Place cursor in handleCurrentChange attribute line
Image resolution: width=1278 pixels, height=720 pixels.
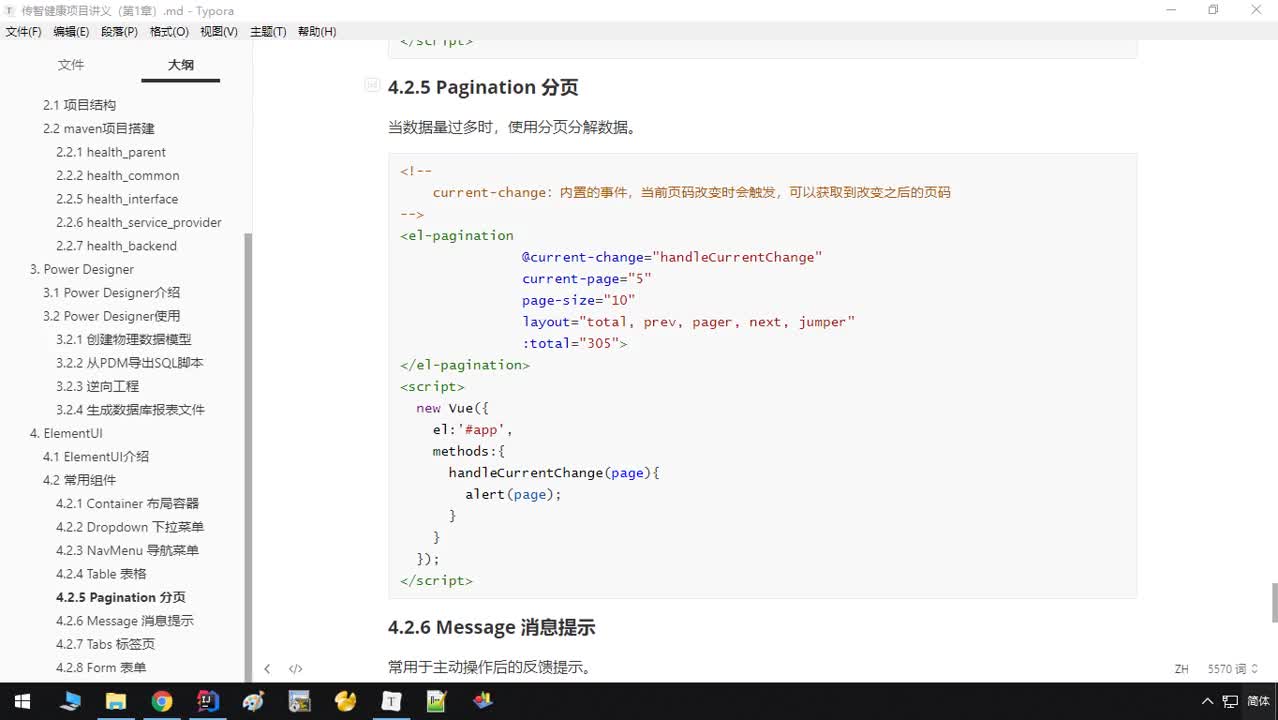[672, 257]
